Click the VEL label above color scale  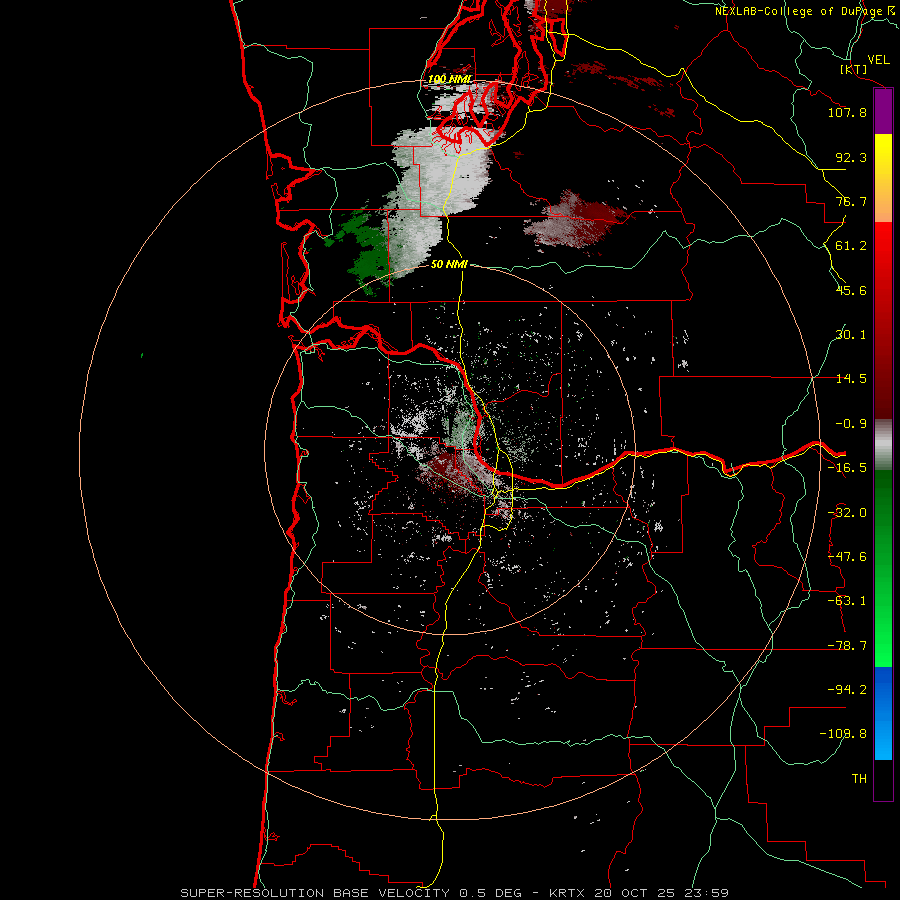(x=878, y=60)
